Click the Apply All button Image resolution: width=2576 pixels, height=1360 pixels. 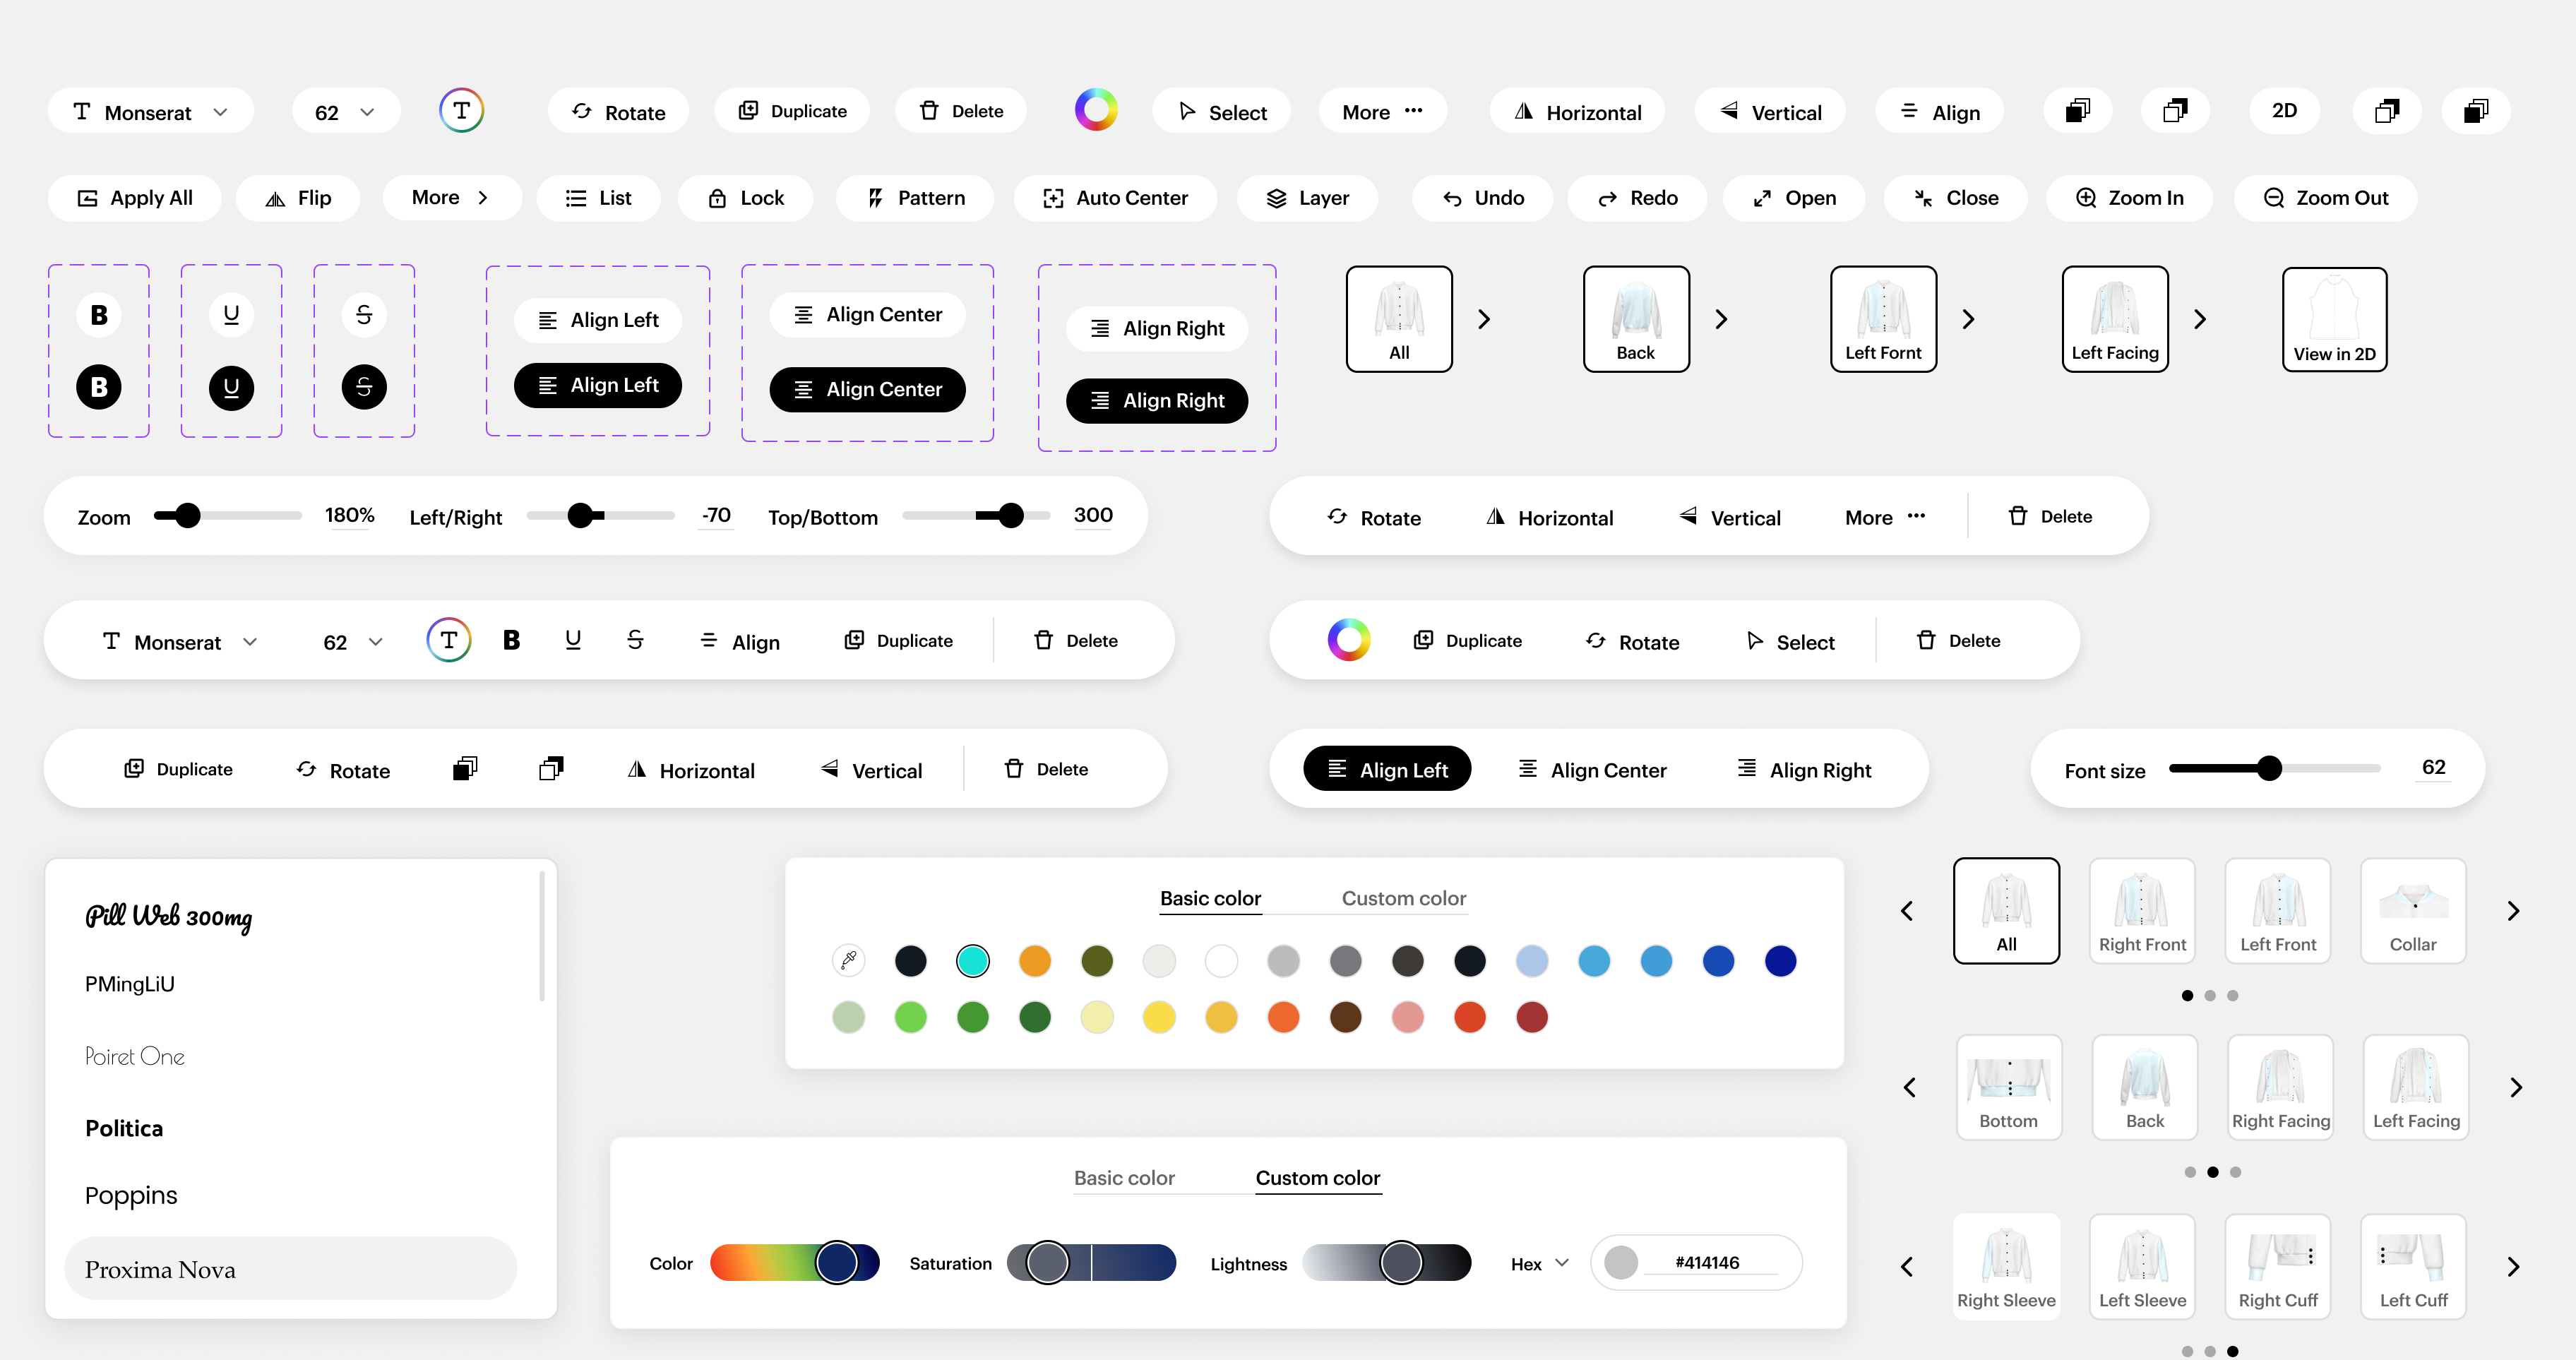(135, 198)
